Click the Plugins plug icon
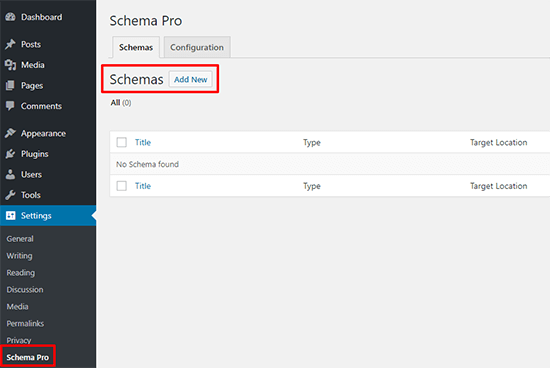 [11, 154]
